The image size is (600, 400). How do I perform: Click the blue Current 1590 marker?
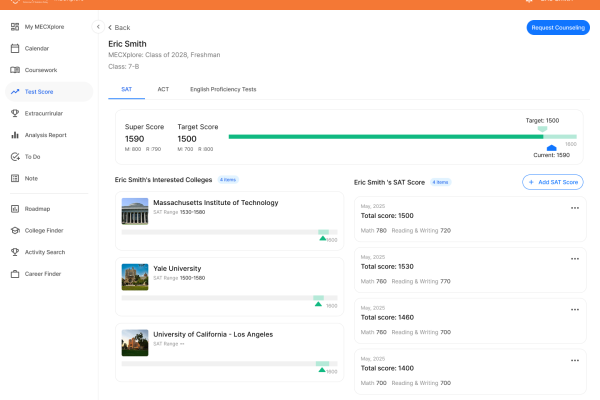pos(551,148)
